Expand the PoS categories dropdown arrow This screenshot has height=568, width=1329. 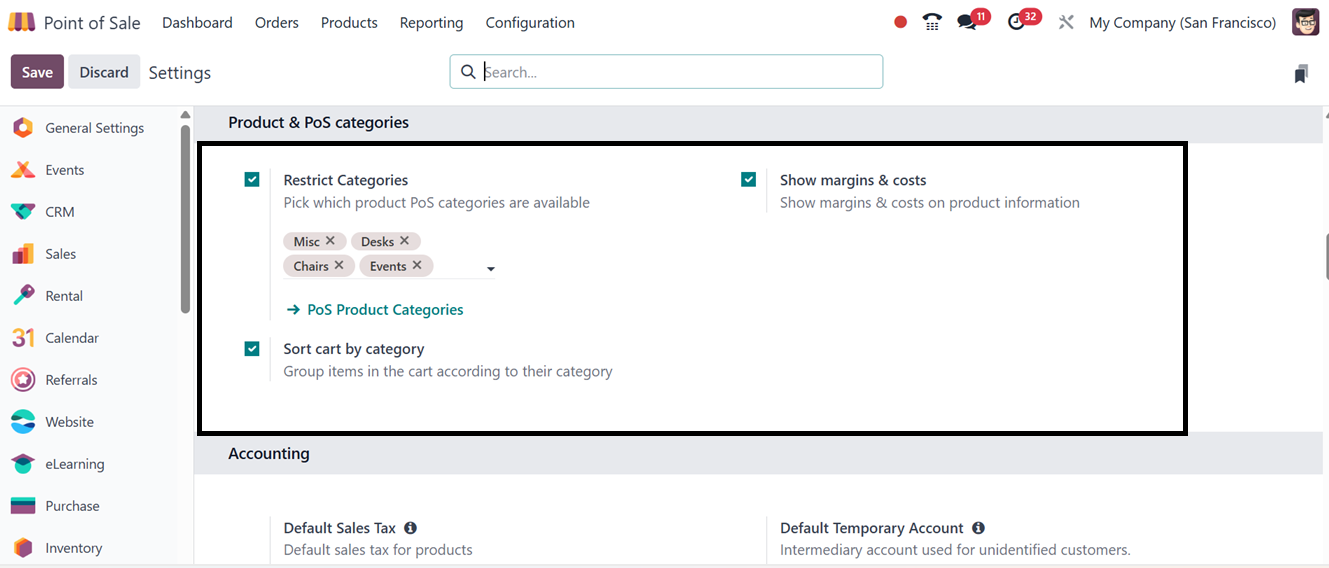click(x=491, y=269)
